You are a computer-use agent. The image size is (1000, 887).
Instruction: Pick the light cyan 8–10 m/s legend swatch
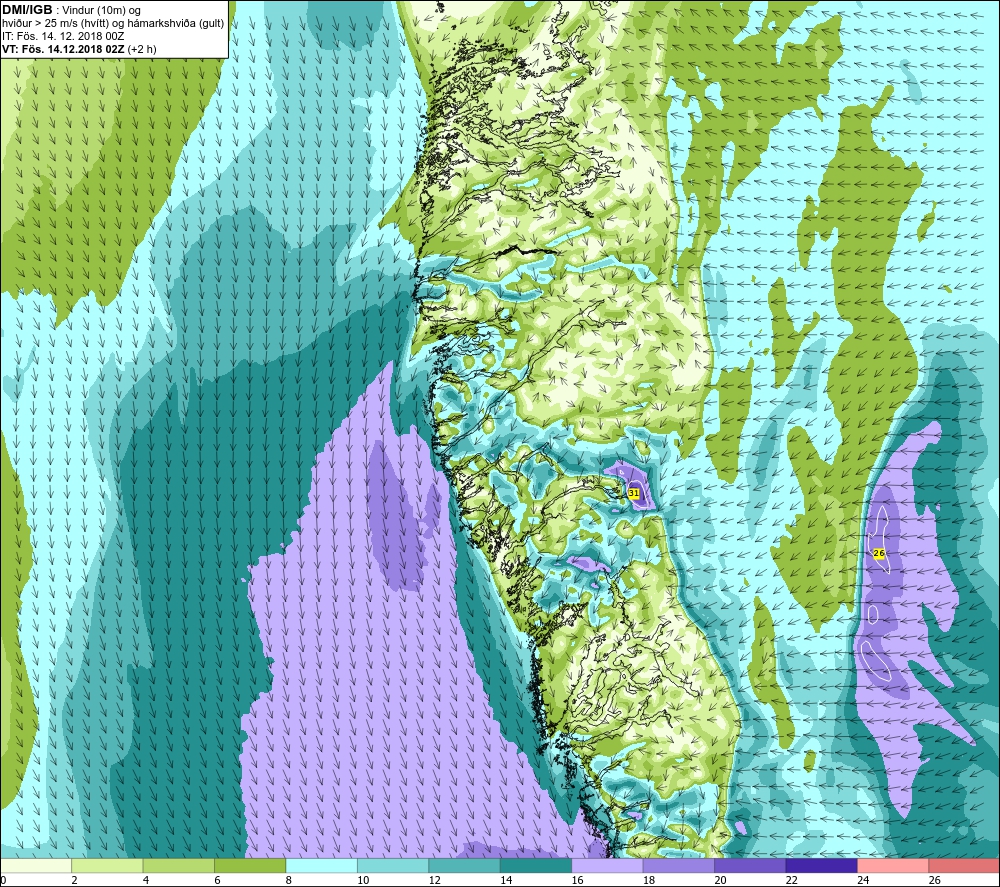click(x=321, y=865)
